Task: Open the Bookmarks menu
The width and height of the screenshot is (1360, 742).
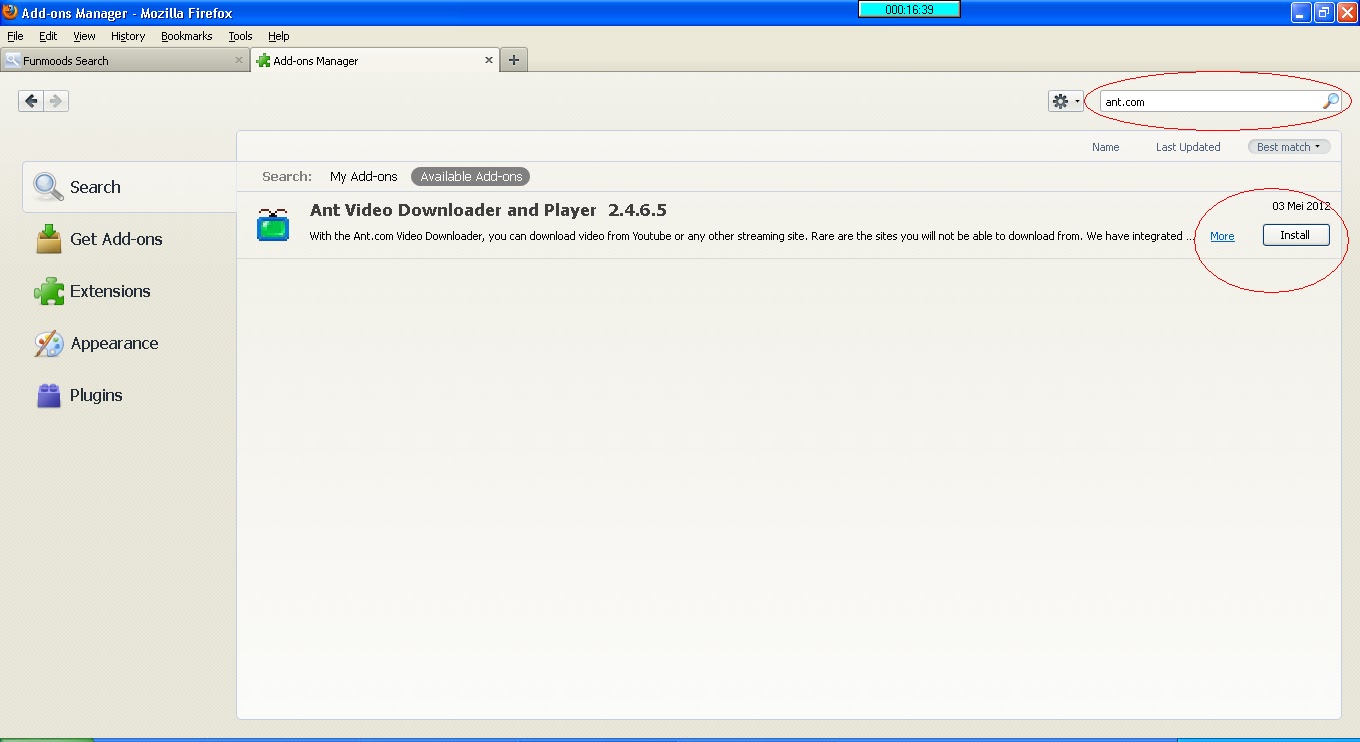Action: [187, 36]
